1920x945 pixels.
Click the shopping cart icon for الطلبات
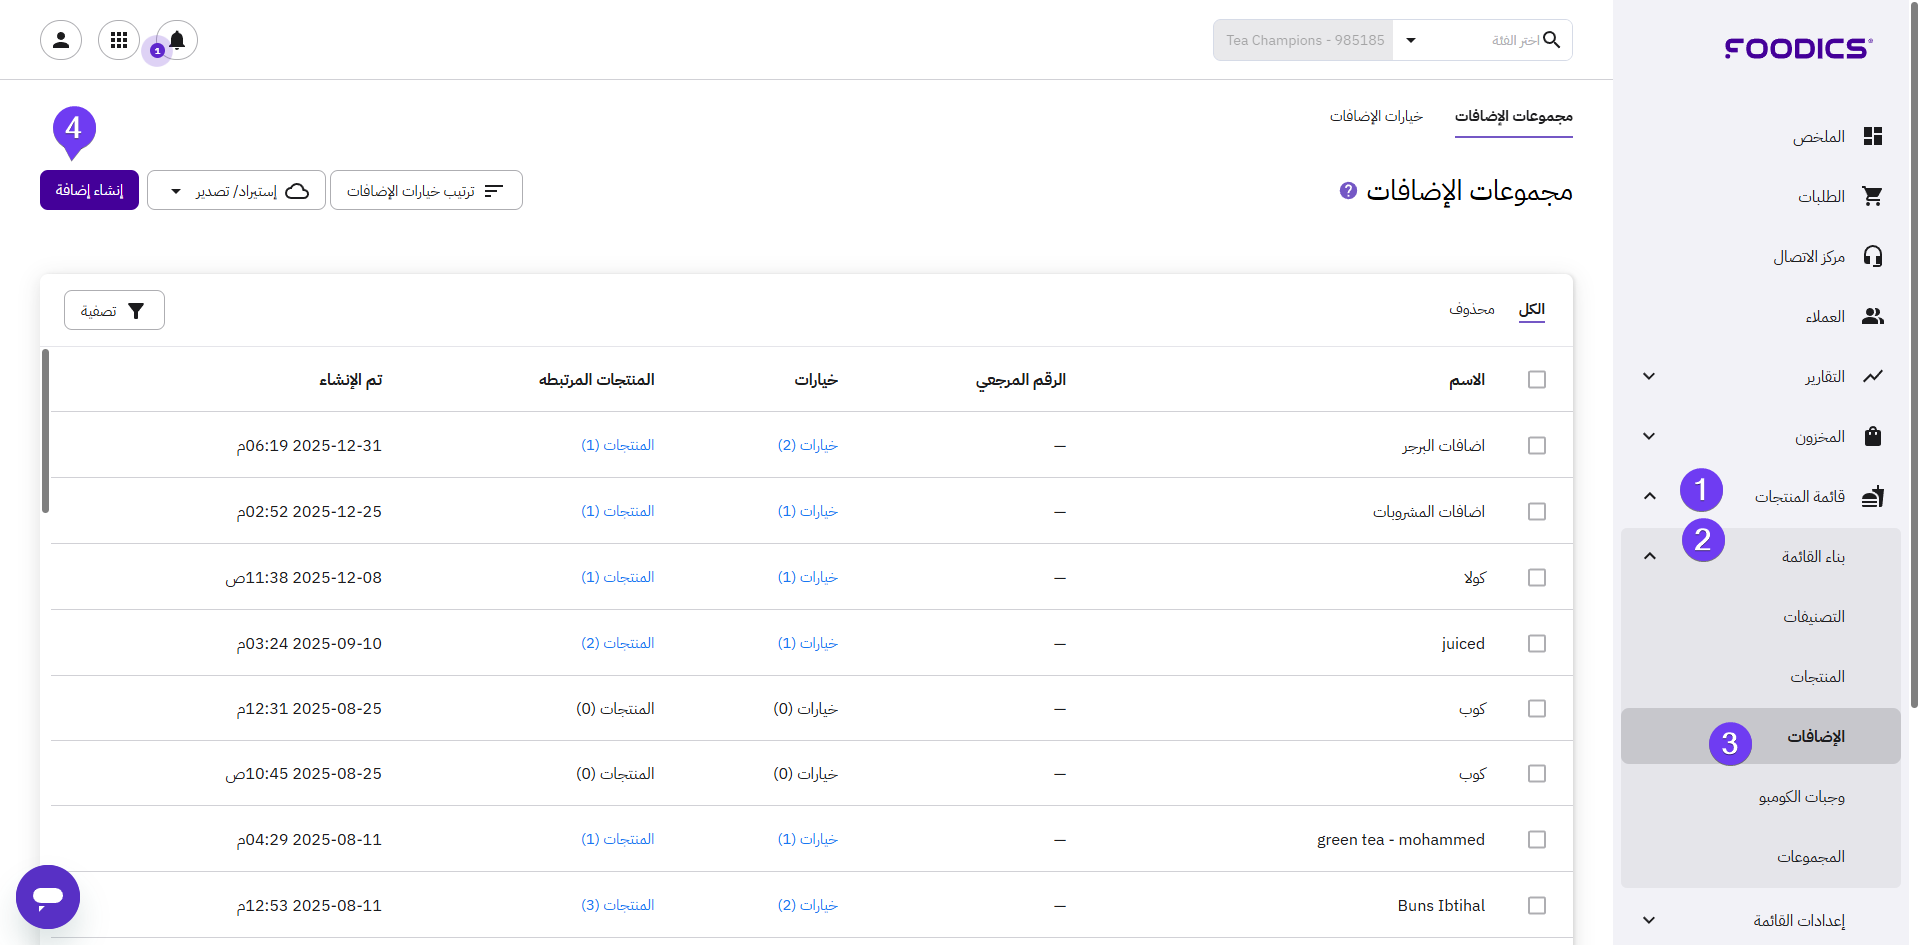pyautogui.click(x=1873, y=197)
